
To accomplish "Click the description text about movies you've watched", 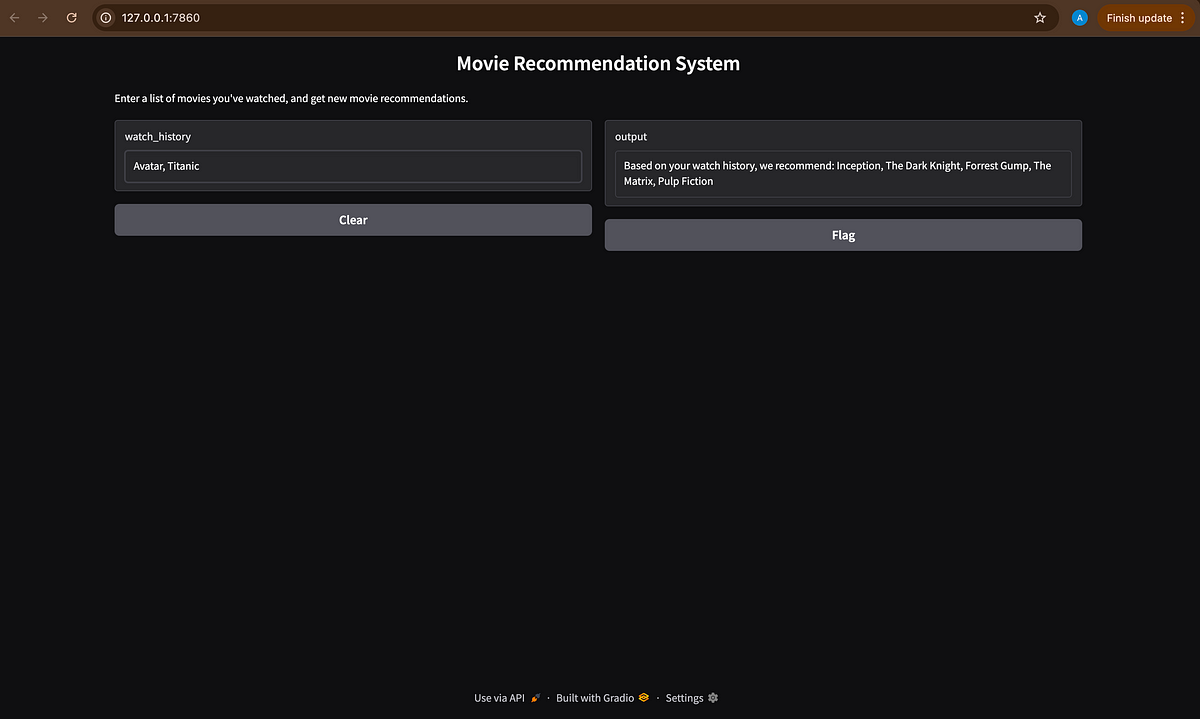I will [x=291, y=99].
